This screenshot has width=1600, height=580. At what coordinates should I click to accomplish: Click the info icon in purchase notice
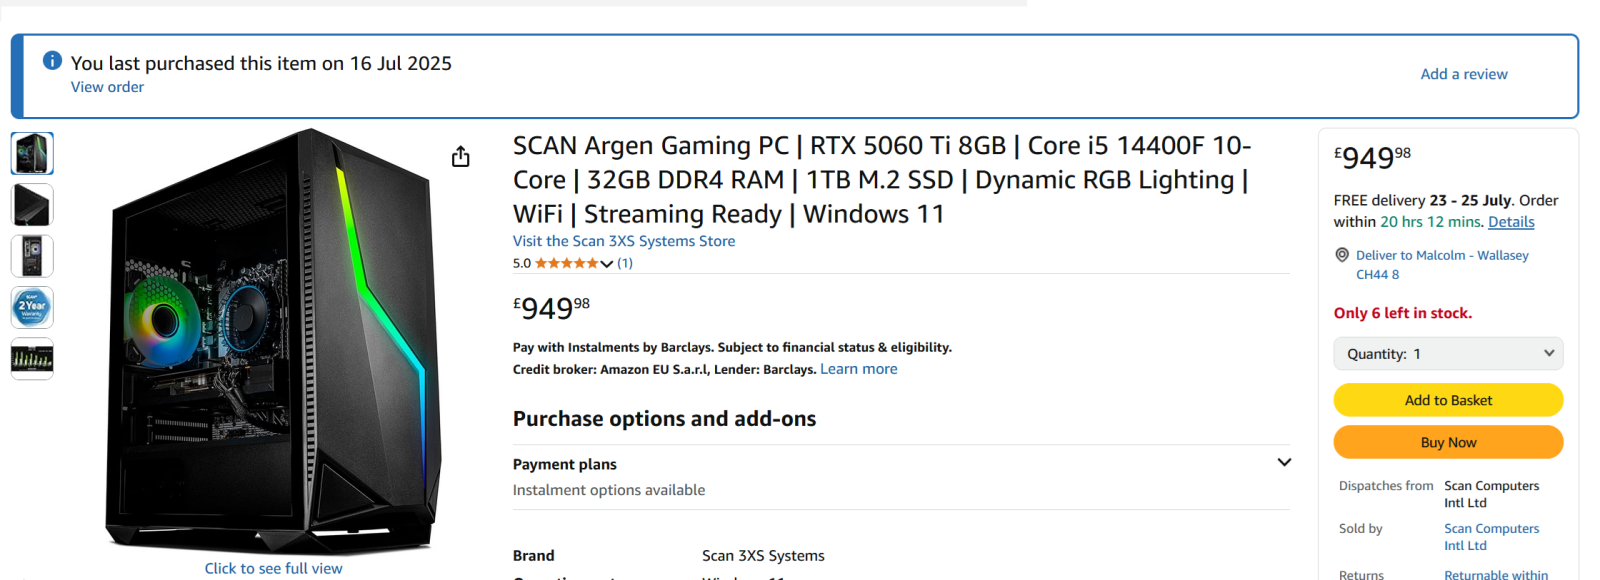coord(52,61)
